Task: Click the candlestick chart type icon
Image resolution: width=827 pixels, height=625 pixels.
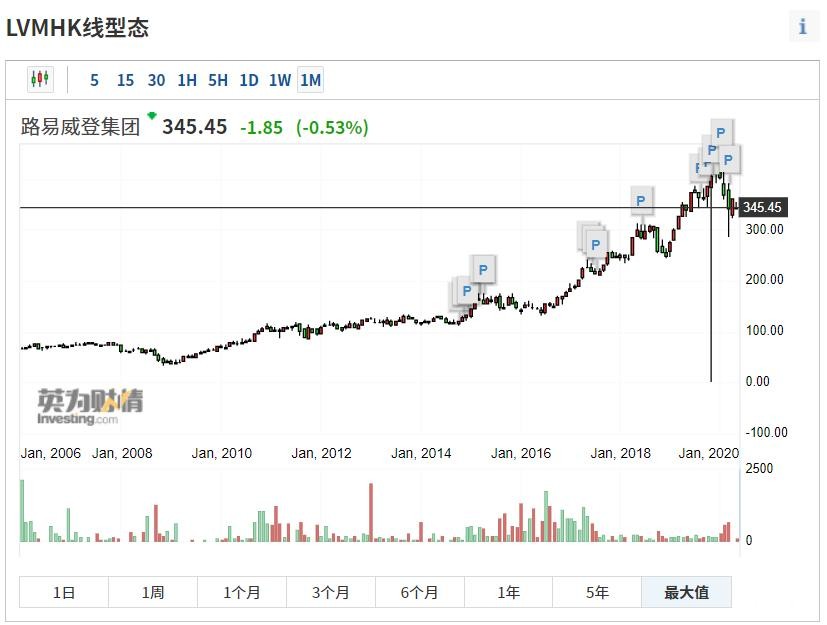Action: pos(39,80)
